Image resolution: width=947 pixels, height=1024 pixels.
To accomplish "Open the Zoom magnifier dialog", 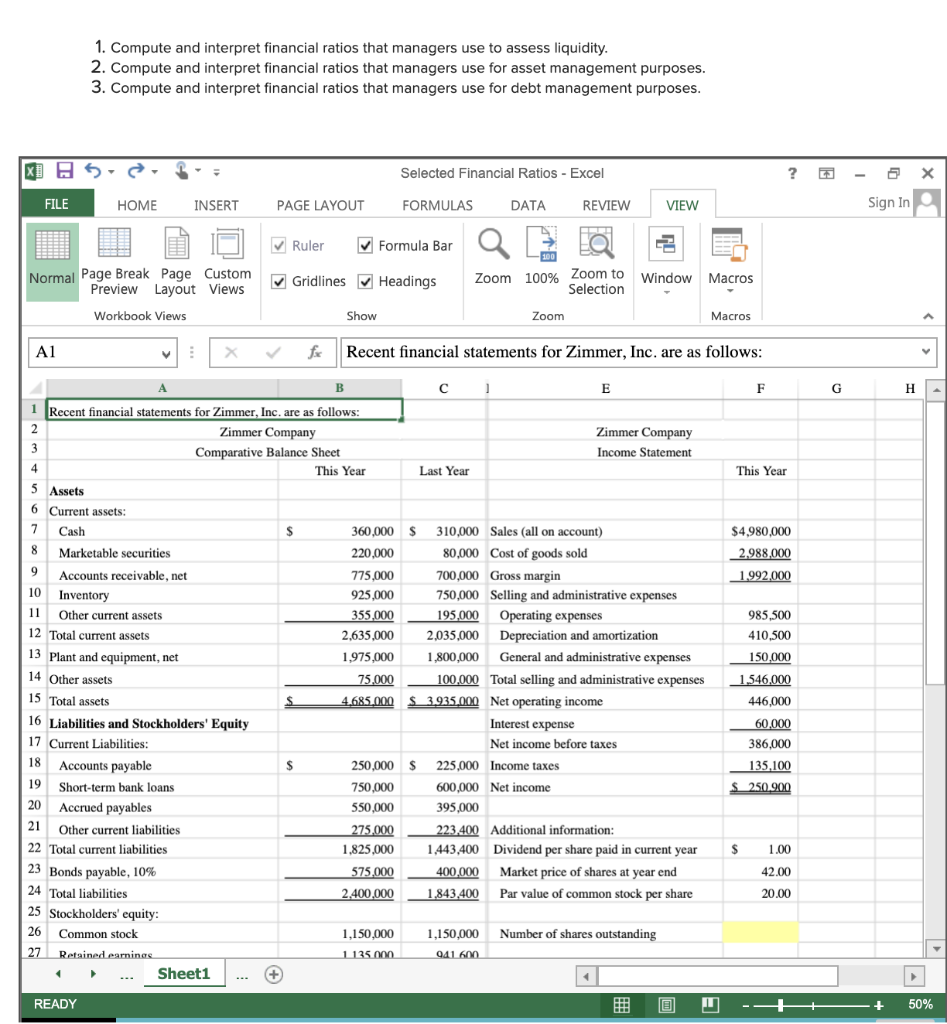I will click(x=493, y=256).
